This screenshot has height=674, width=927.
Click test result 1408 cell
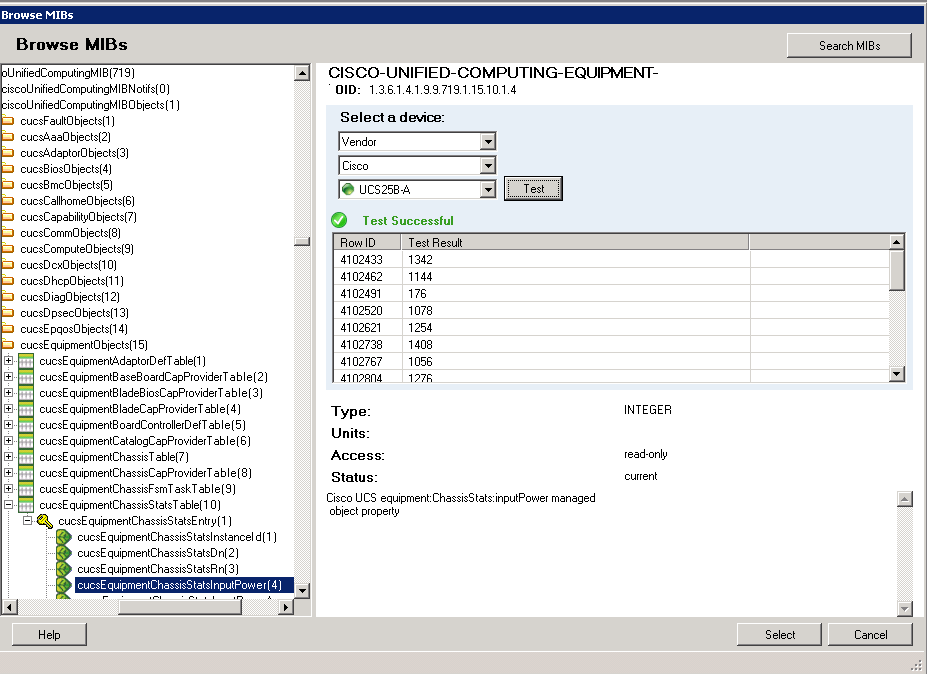[x=576, y=345]
